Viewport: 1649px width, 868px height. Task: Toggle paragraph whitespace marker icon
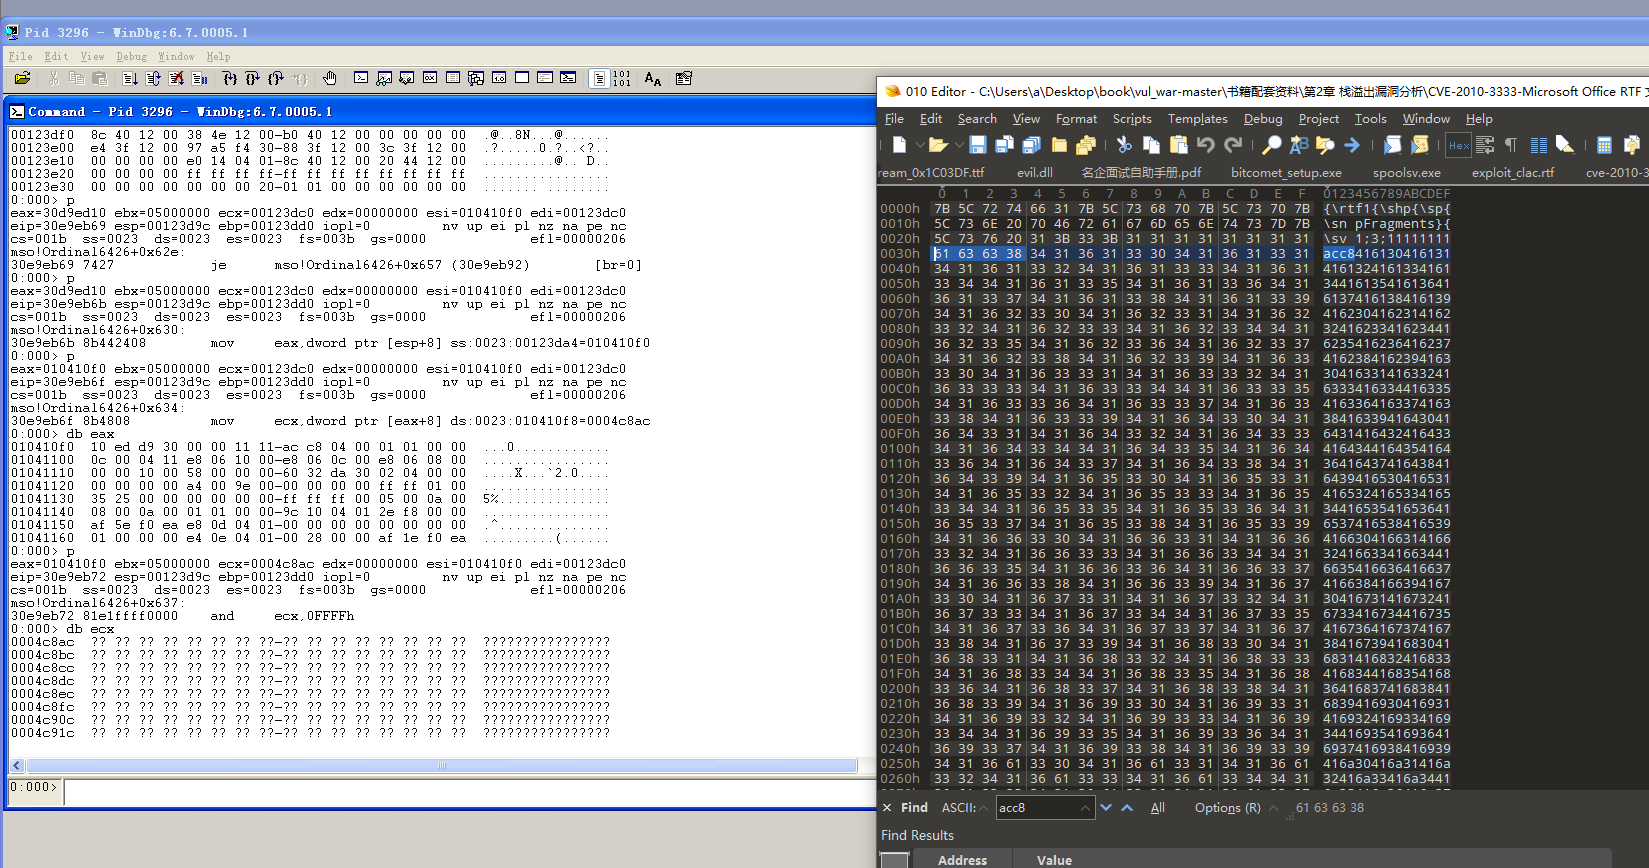[1510, 145]
